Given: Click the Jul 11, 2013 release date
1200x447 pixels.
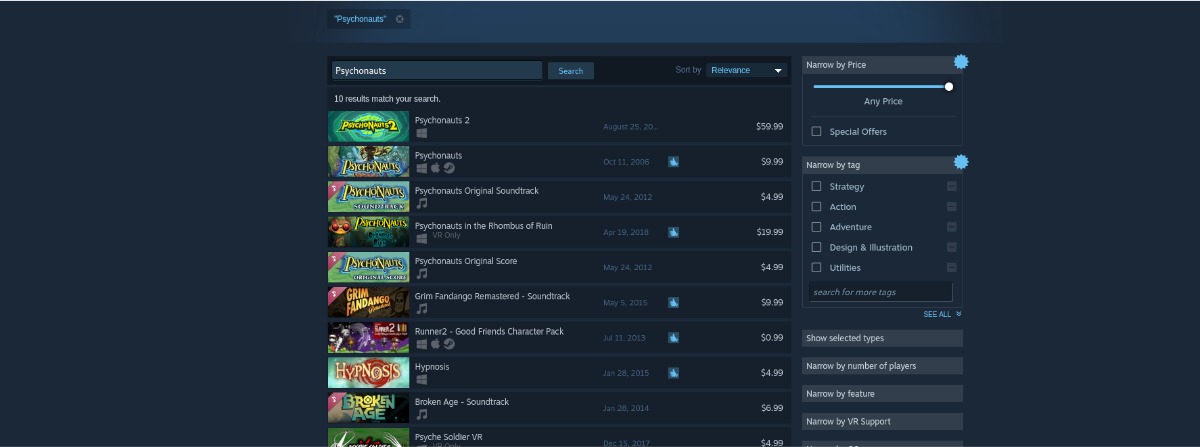Looking at the screenshot, I should click(625, 338).
